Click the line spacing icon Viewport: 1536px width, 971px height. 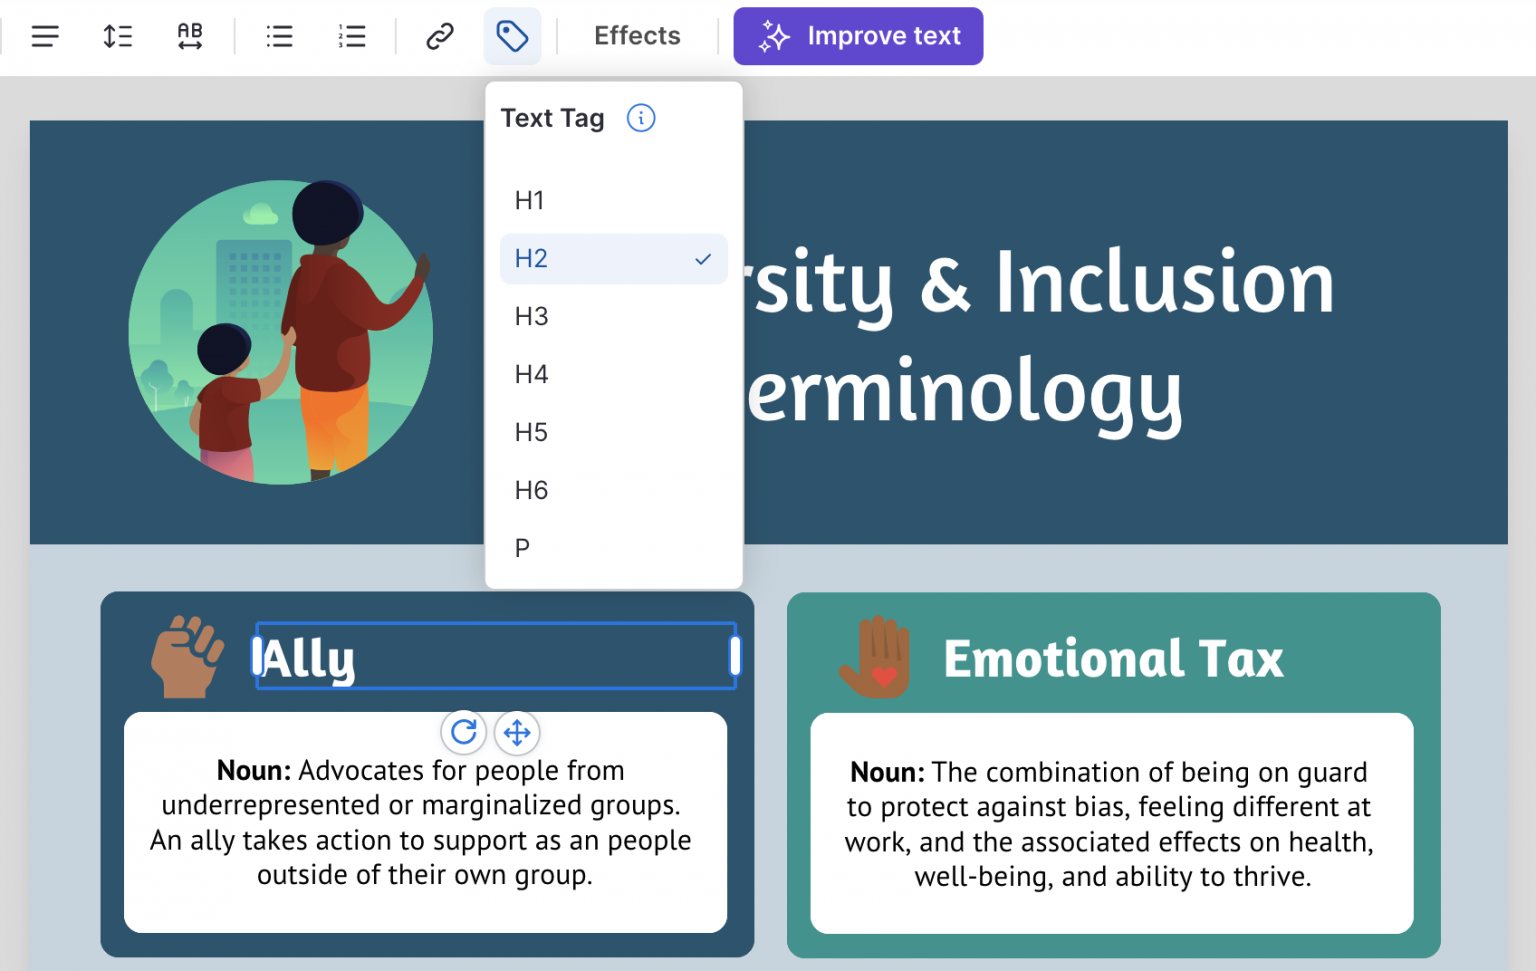(118, 37)
